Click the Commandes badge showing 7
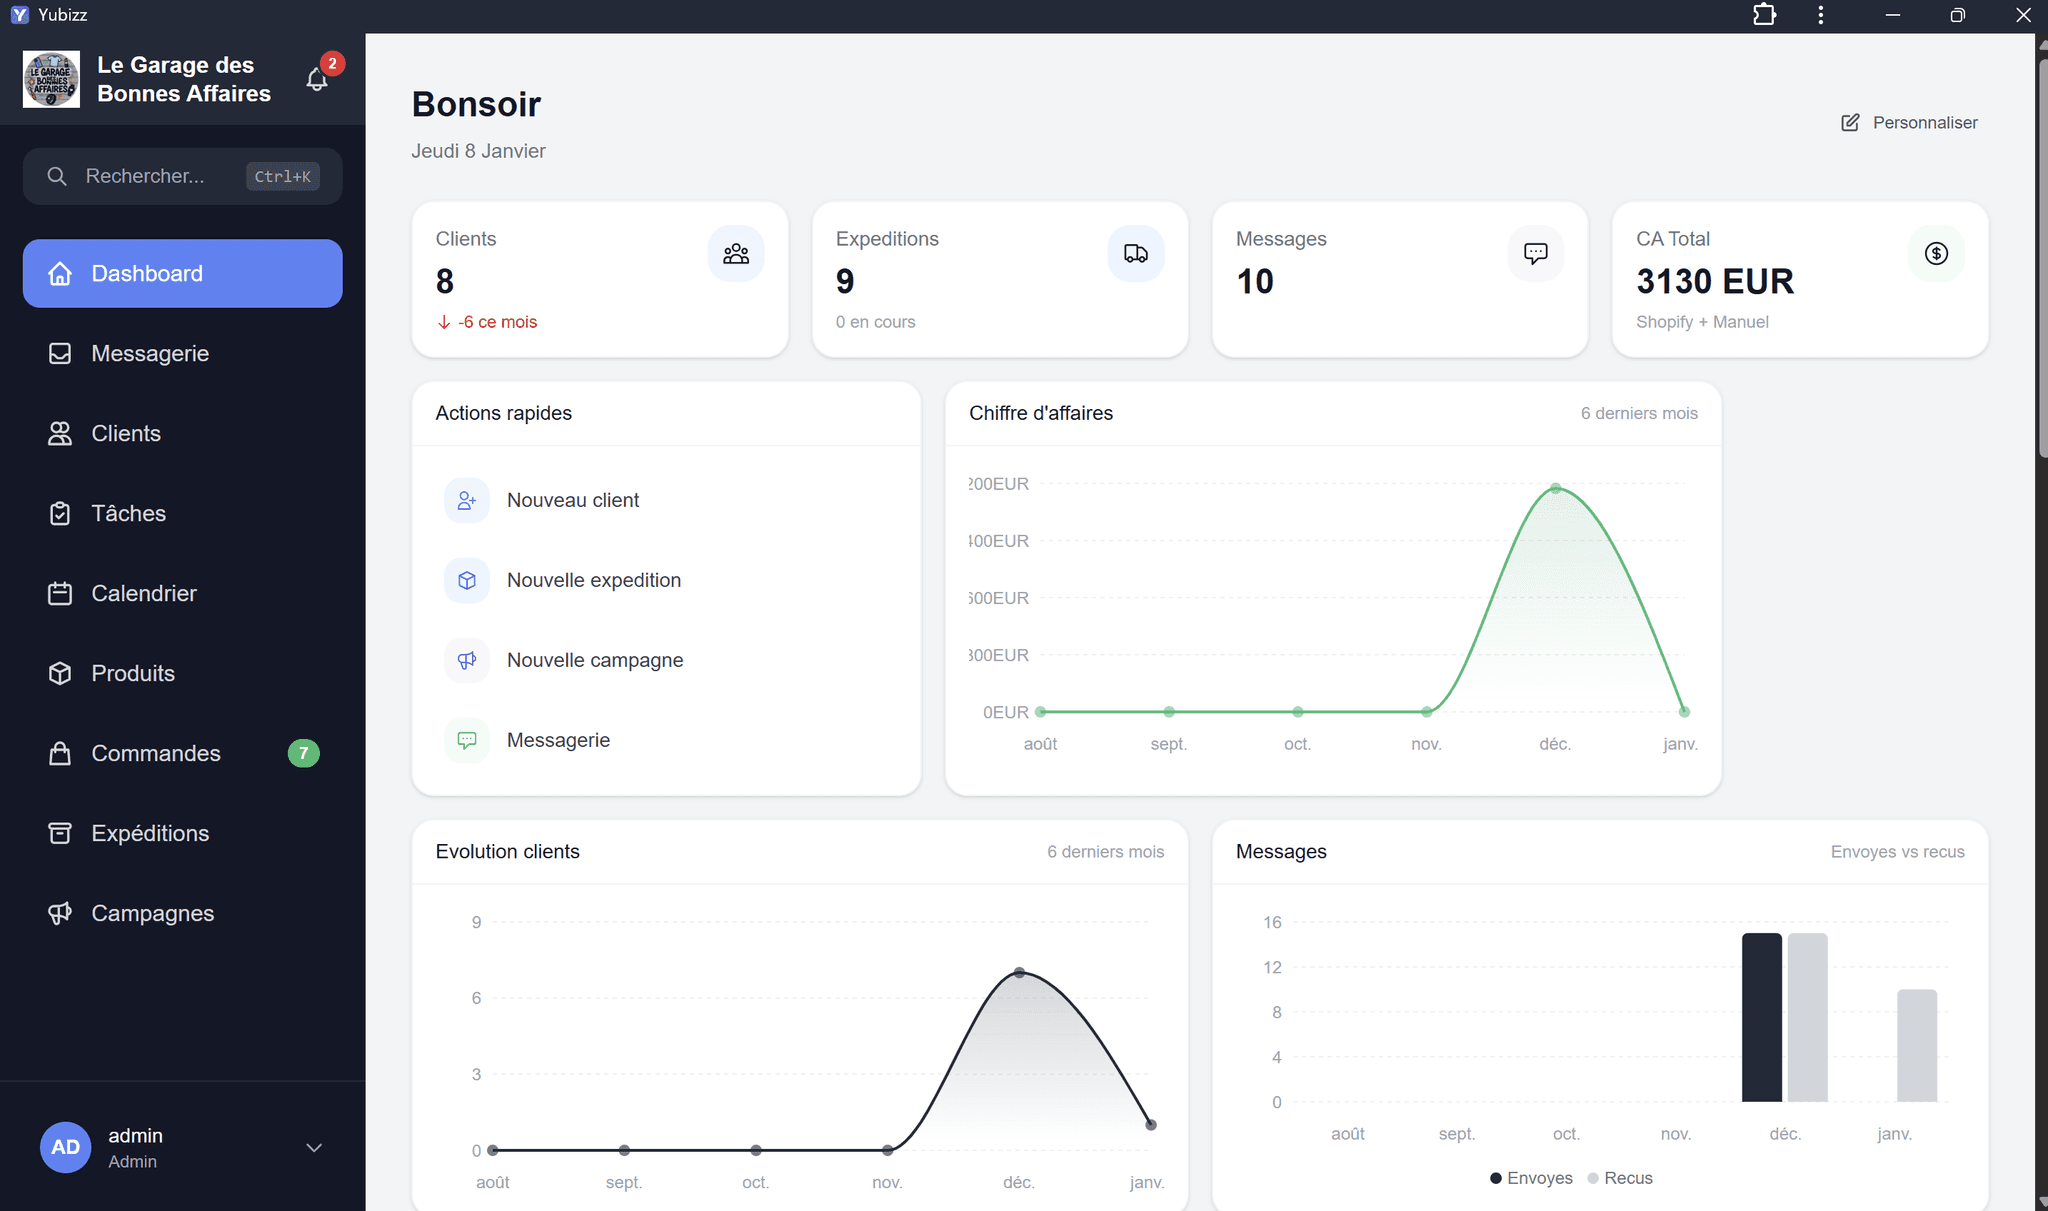 coord(303,753)
